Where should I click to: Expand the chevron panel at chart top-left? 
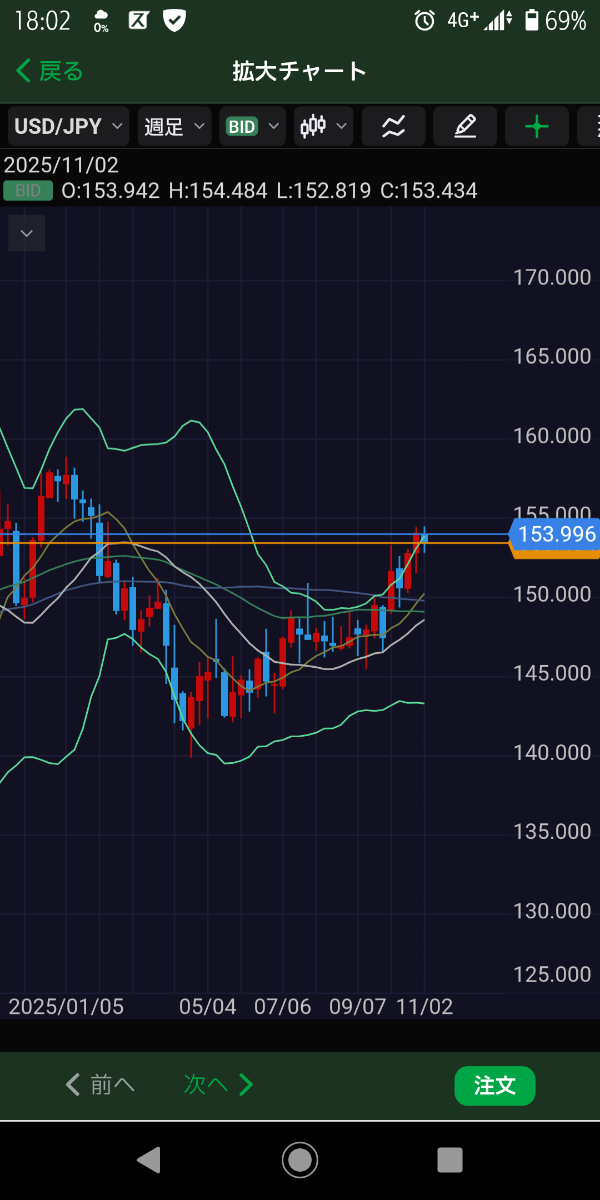pos(27,234)
